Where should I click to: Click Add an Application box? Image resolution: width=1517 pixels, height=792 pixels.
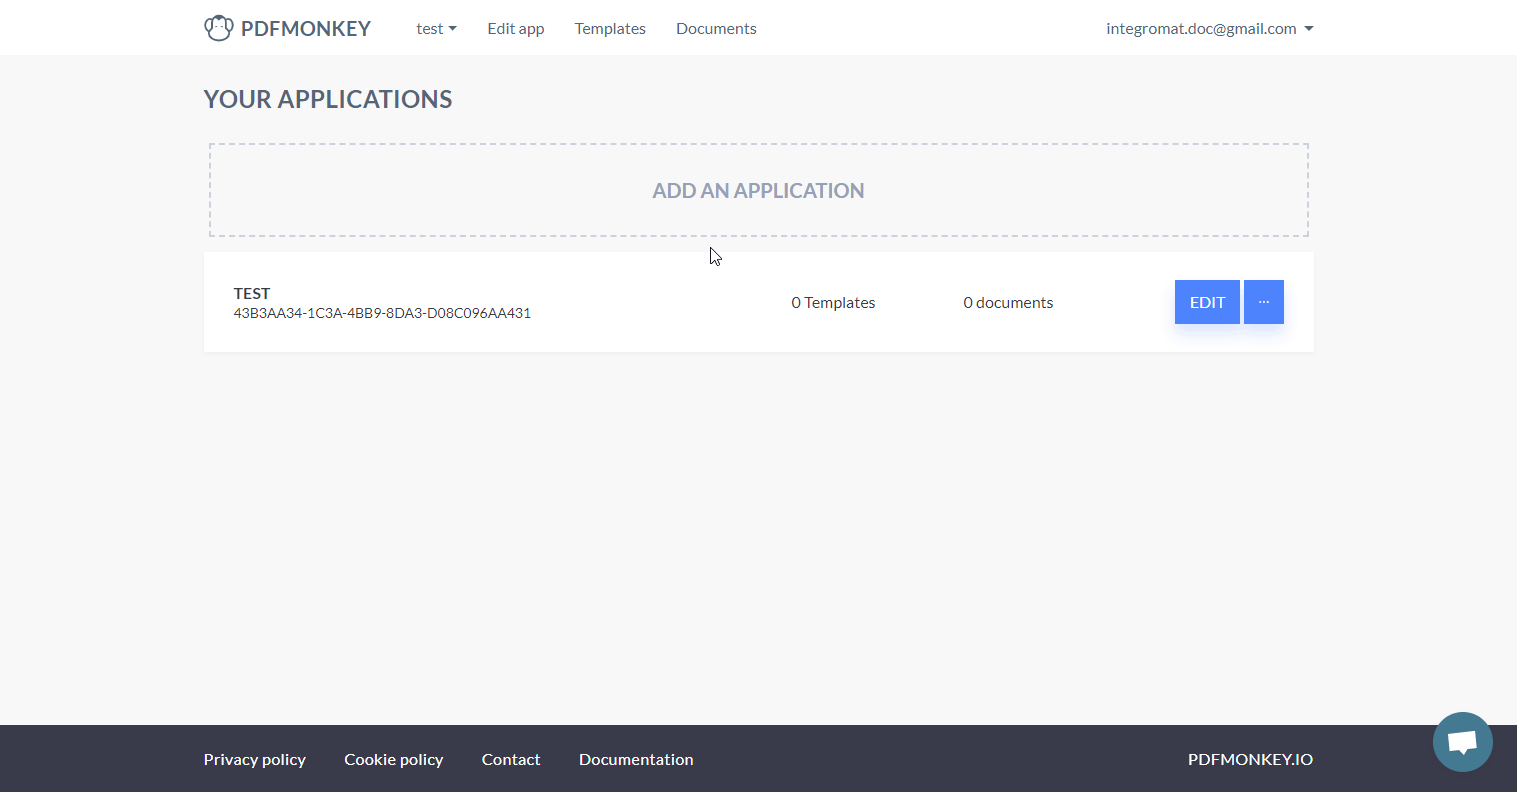758,190
